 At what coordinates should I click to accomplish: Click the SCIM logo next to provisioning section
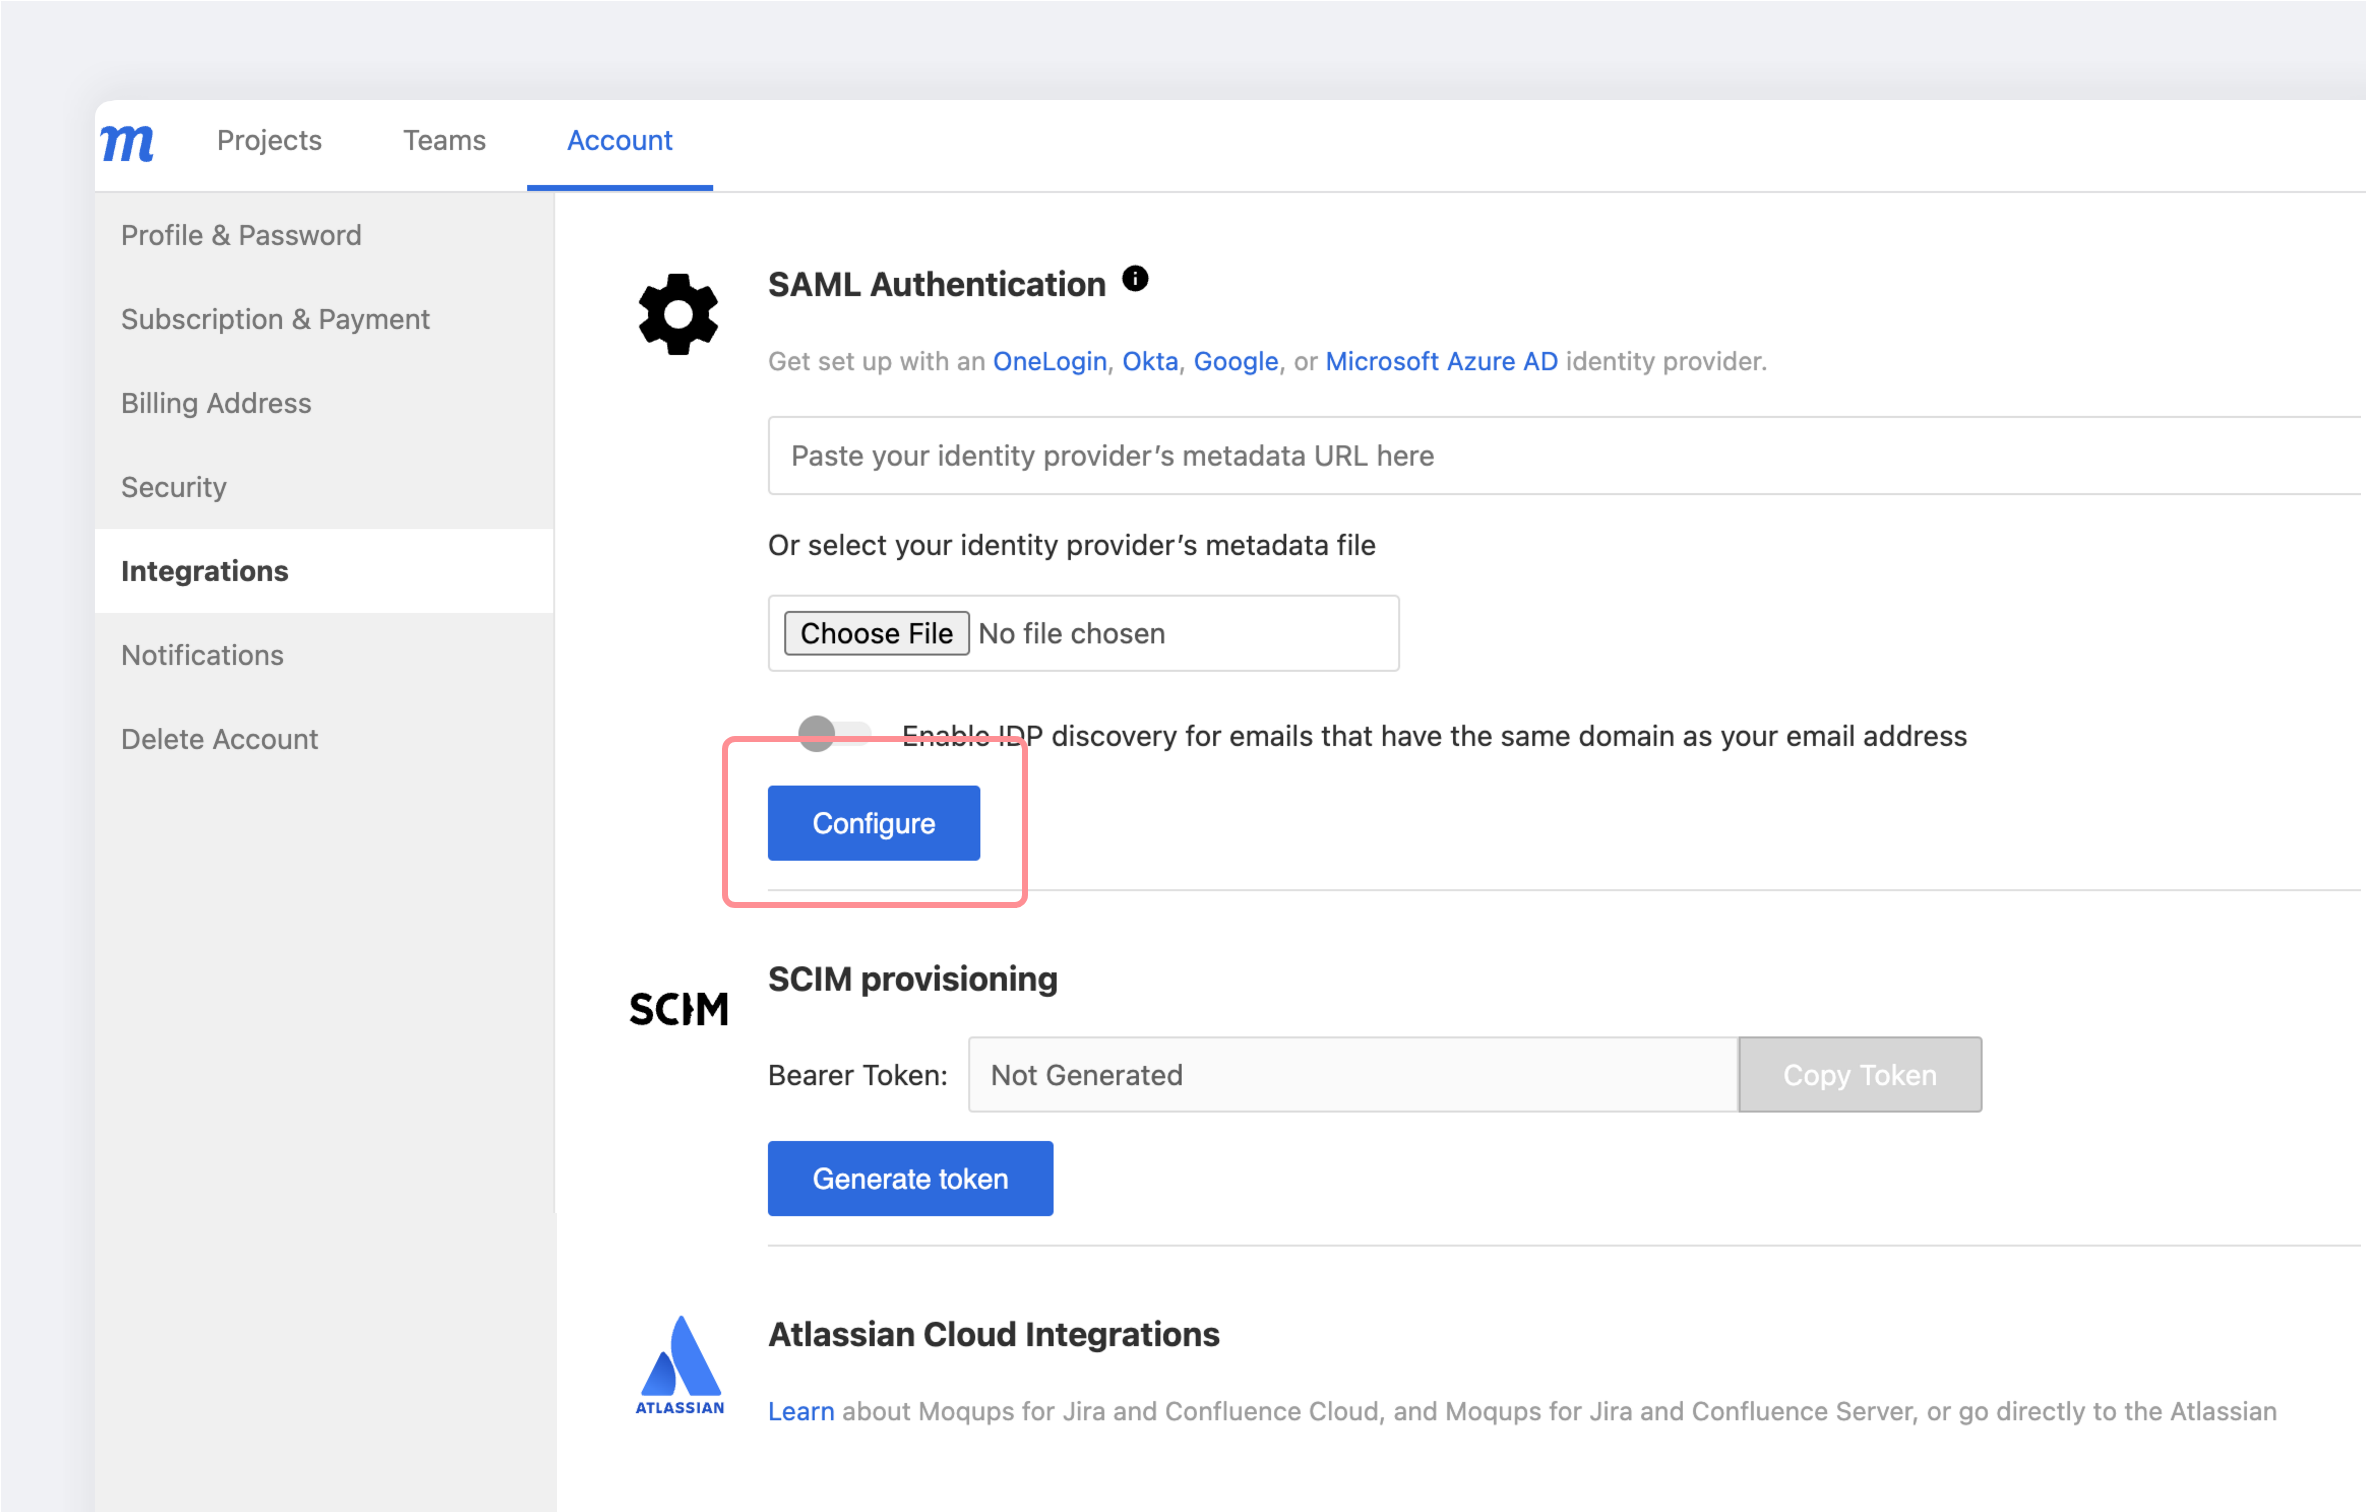[x=678, y=1007]
